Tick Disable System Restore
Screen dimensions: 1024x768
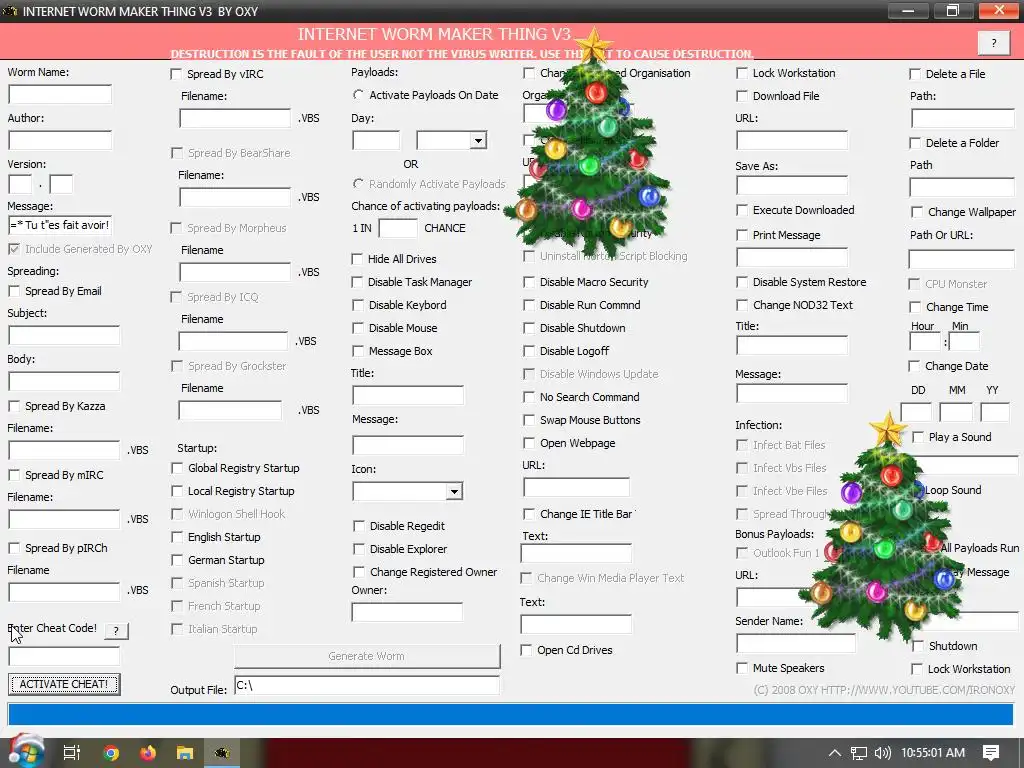click(x=742, y=282)
